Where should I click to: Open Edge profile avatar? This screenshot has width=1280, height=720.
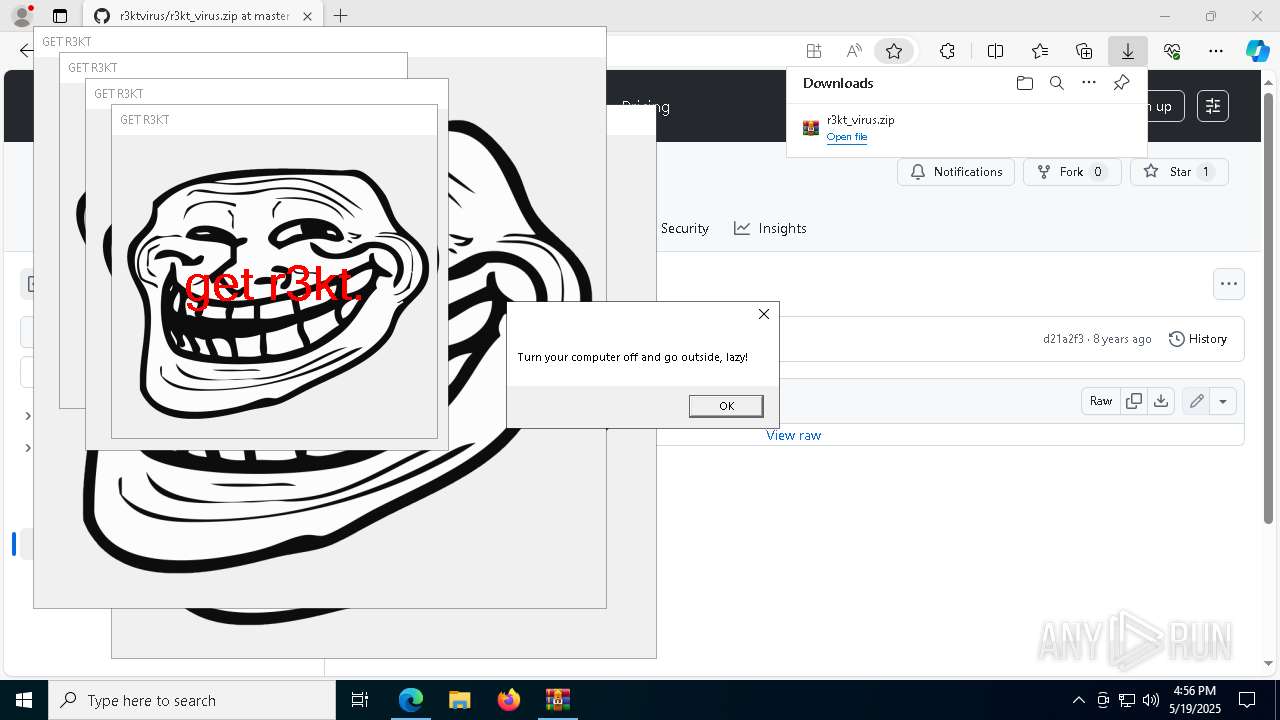(x=21, y=16)
